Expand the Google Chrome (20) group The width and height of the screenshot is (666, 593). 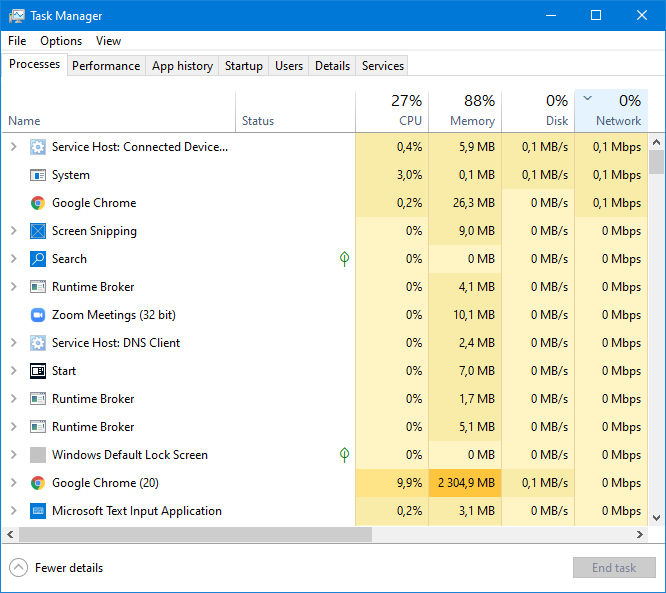coord(14,483)
